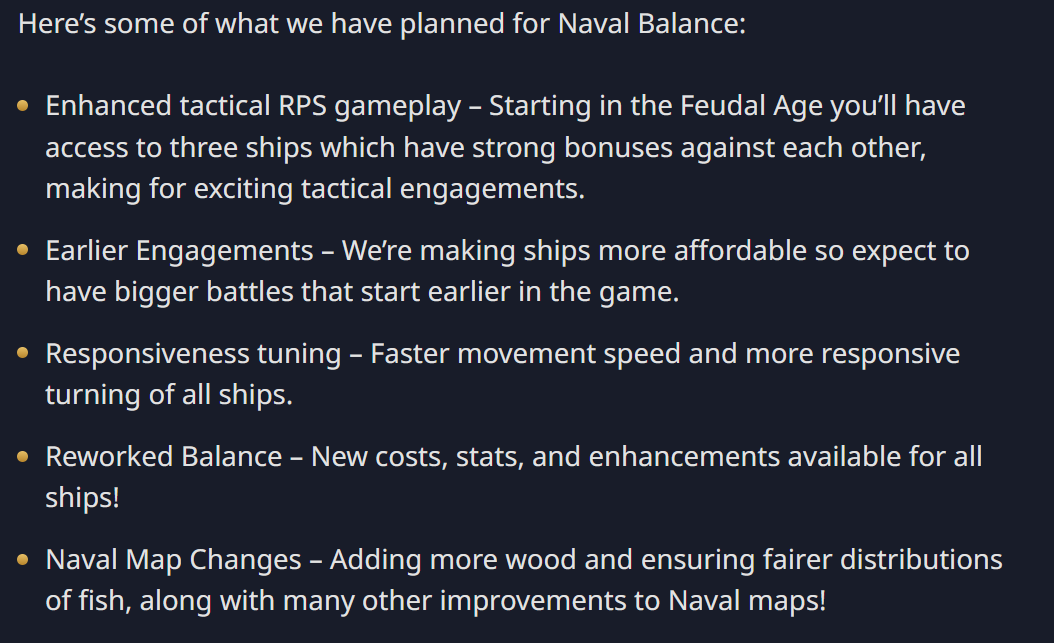Click the bullet dot beside Enhanced tactical RPS gameplay
This screenshot has height=643, width=1054.
[x=23, y=106]
